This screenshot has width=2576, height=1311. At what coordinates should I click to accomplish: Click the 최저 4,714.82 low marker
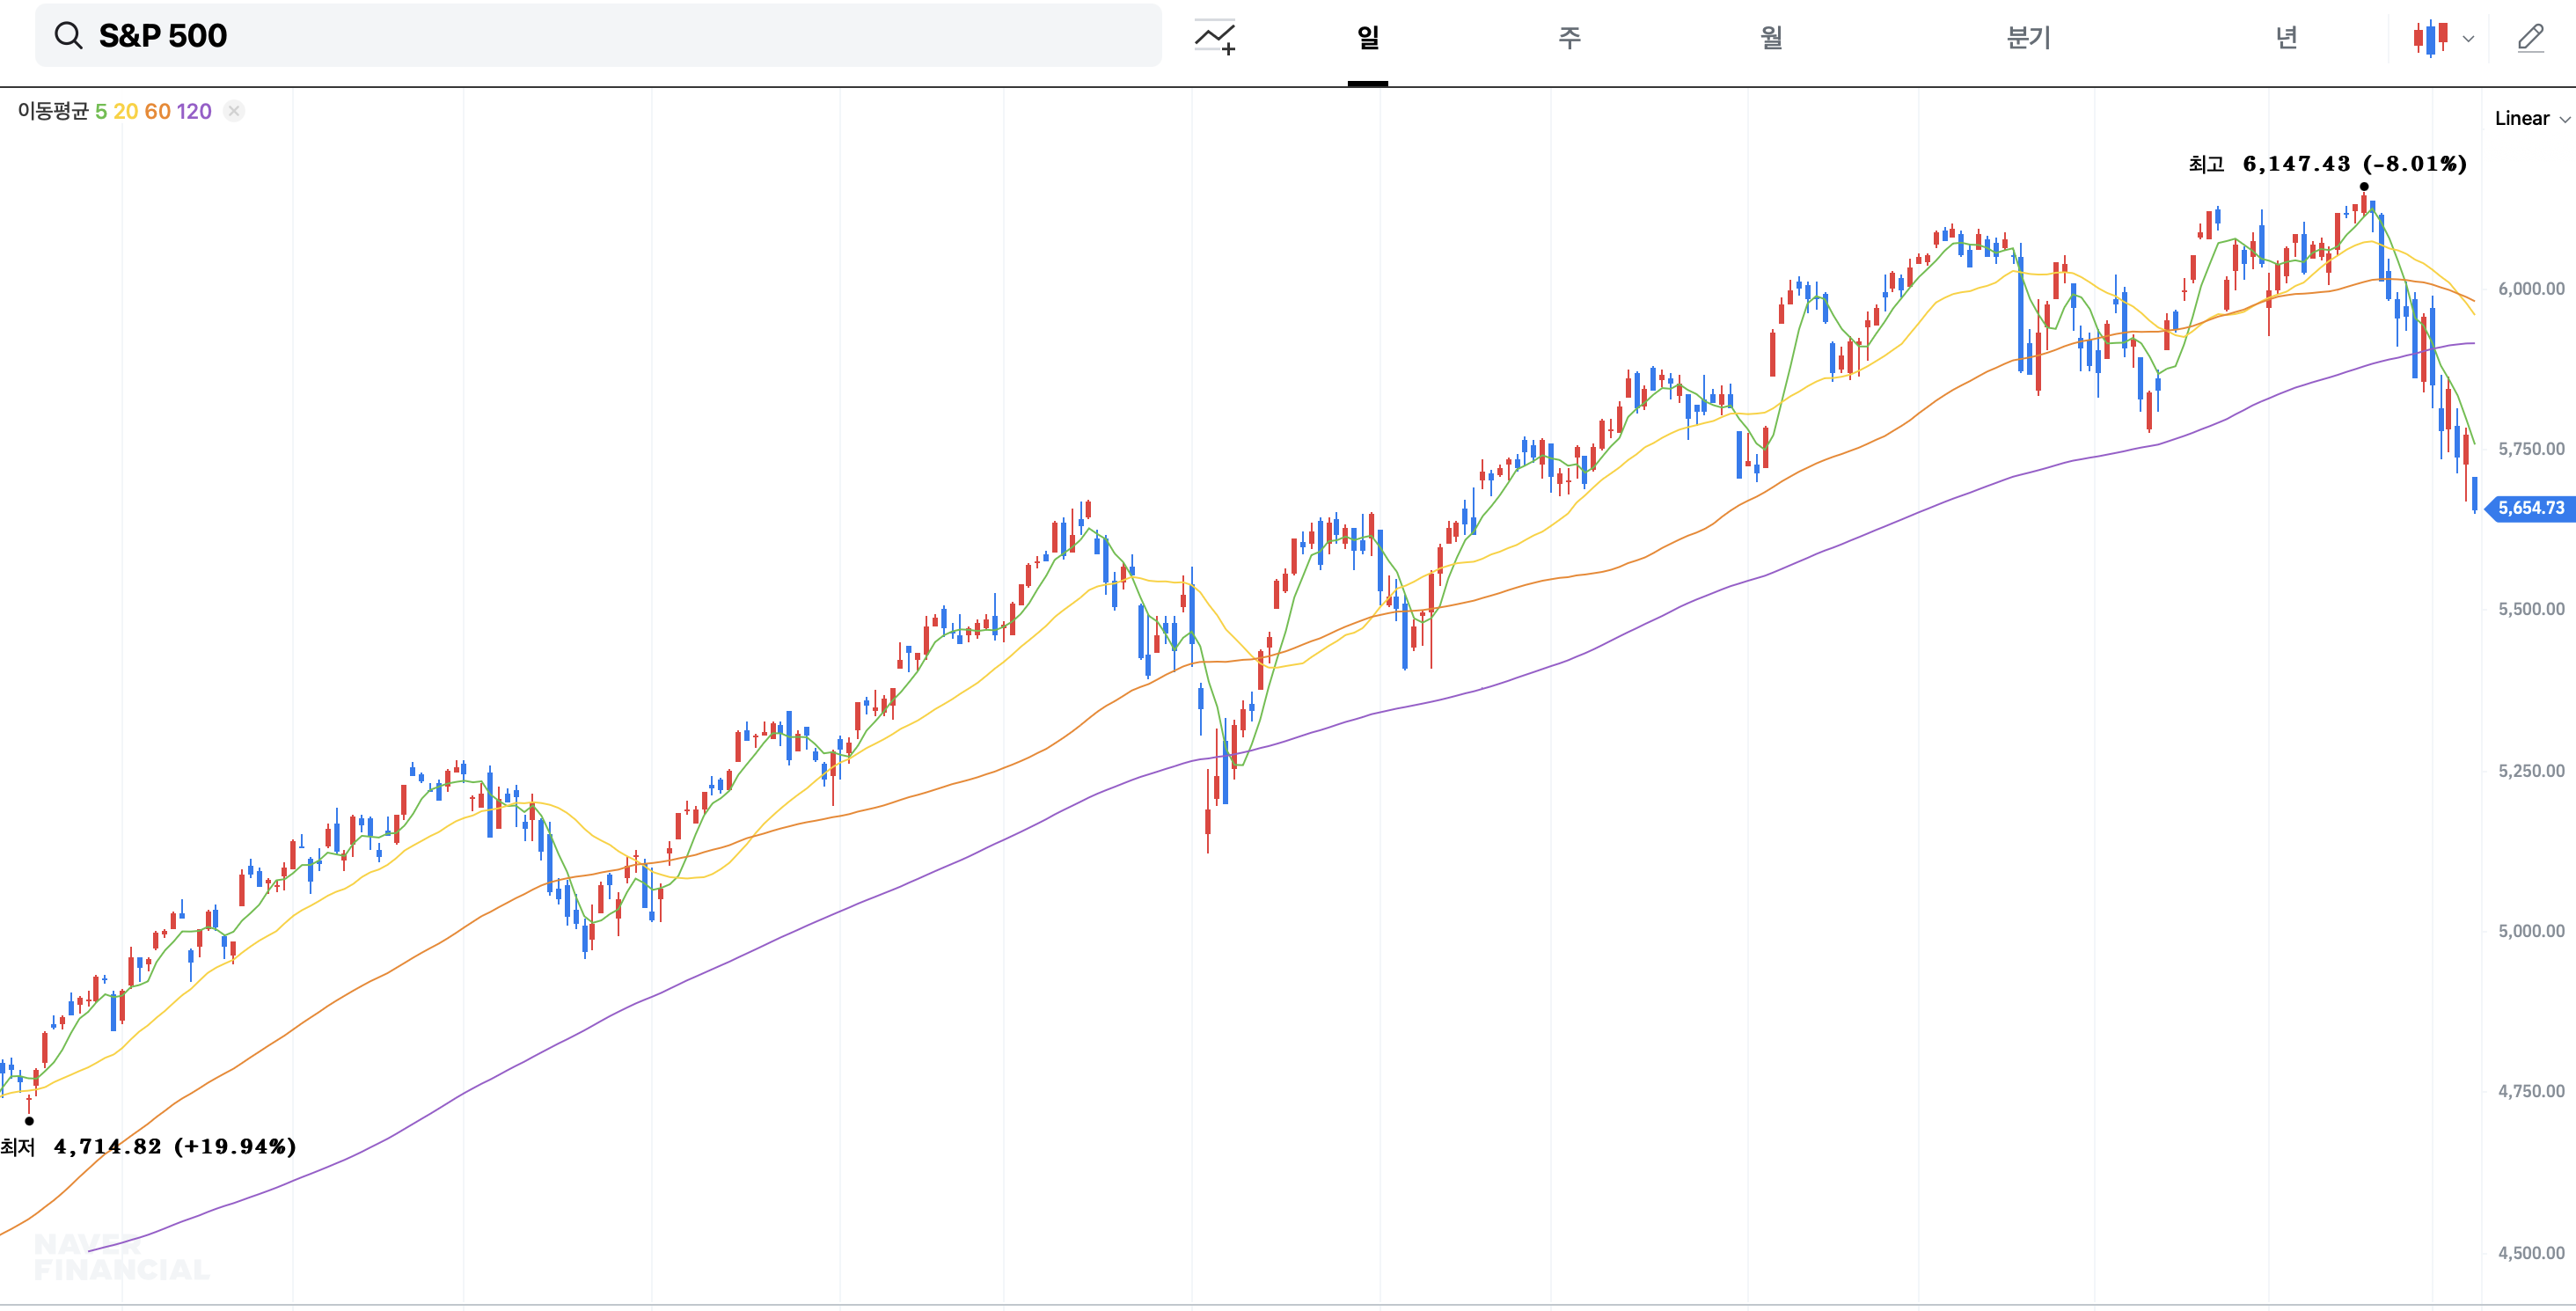[x=148, y=1146]
